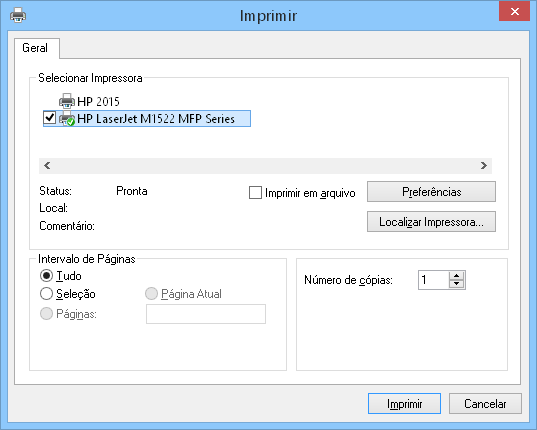Select the Páginas radio button
This screenshot has height=430, width=537.
click(46, 314)
